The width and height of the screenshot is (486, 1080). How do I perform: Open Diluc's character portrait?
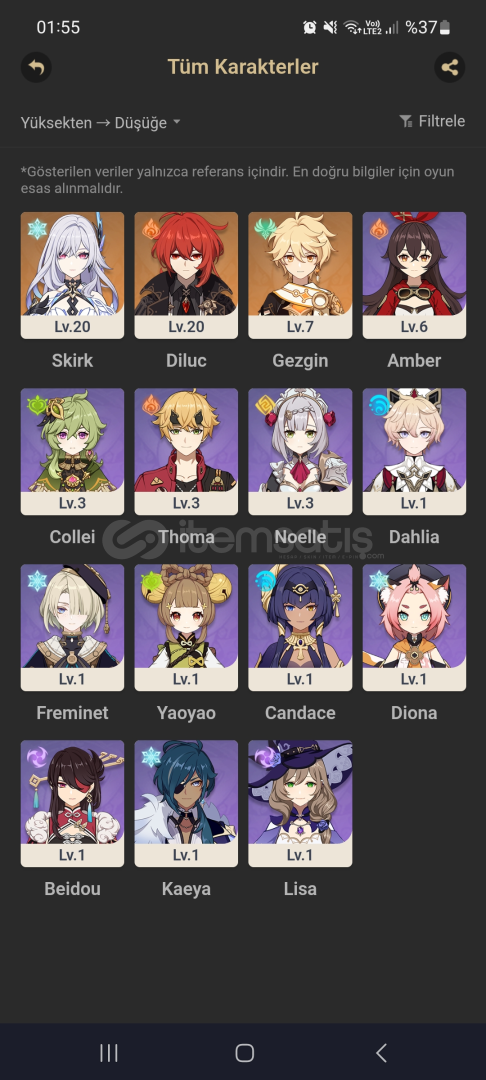point(186,275)
